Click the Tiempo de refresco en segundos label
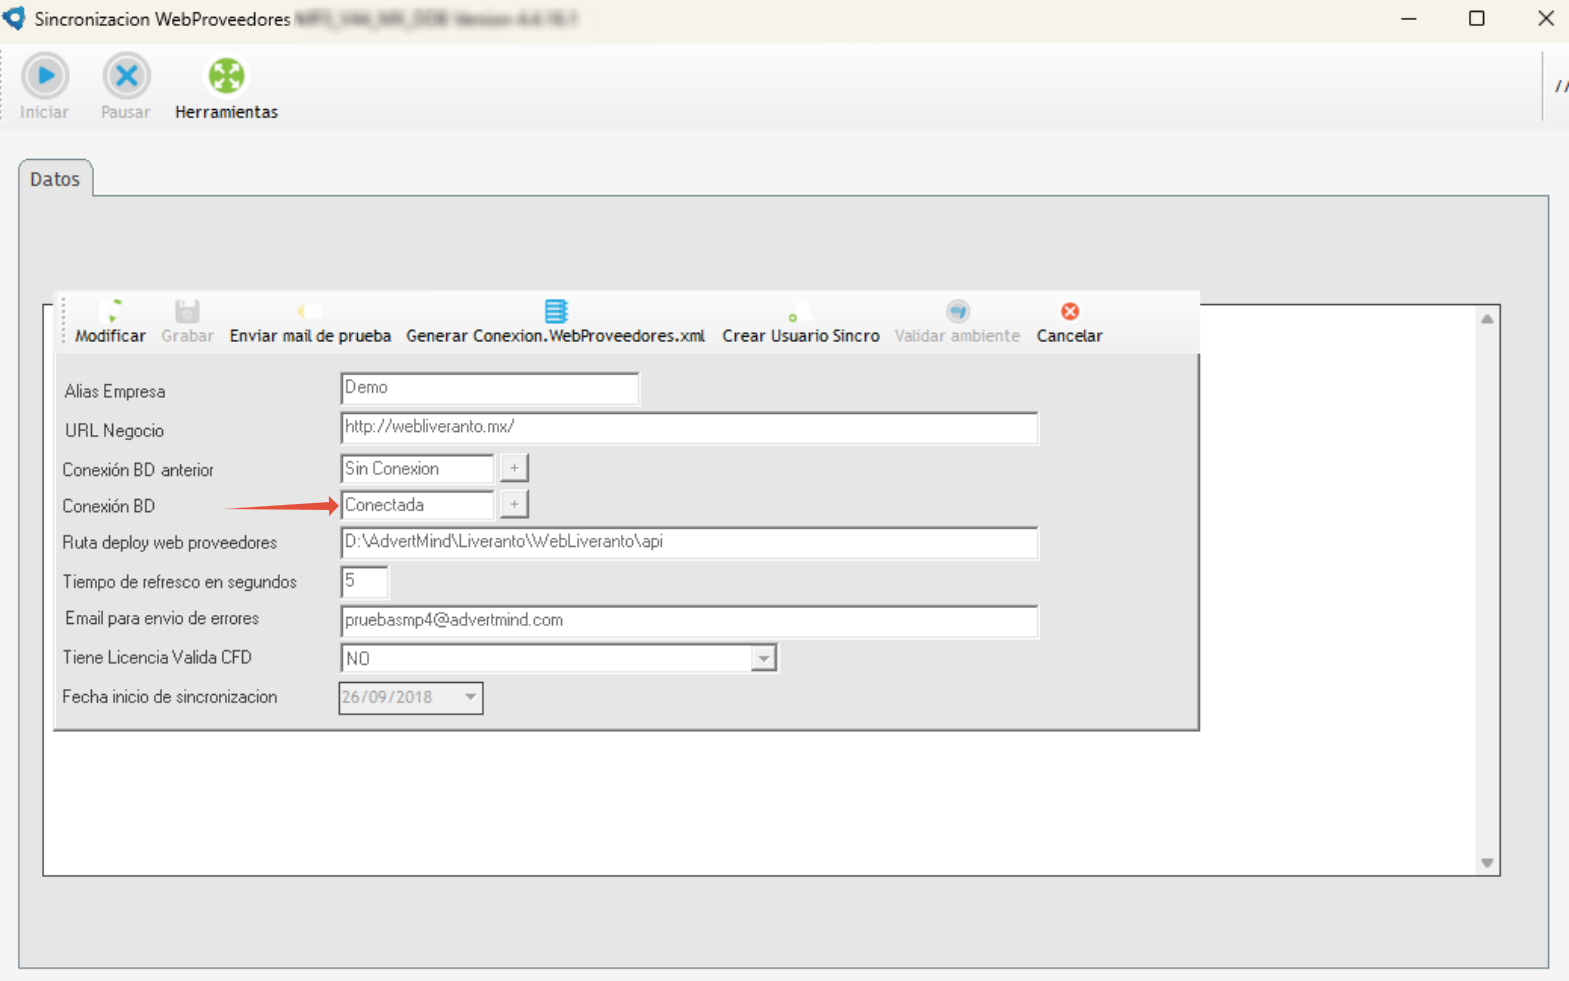 [180, 582]
